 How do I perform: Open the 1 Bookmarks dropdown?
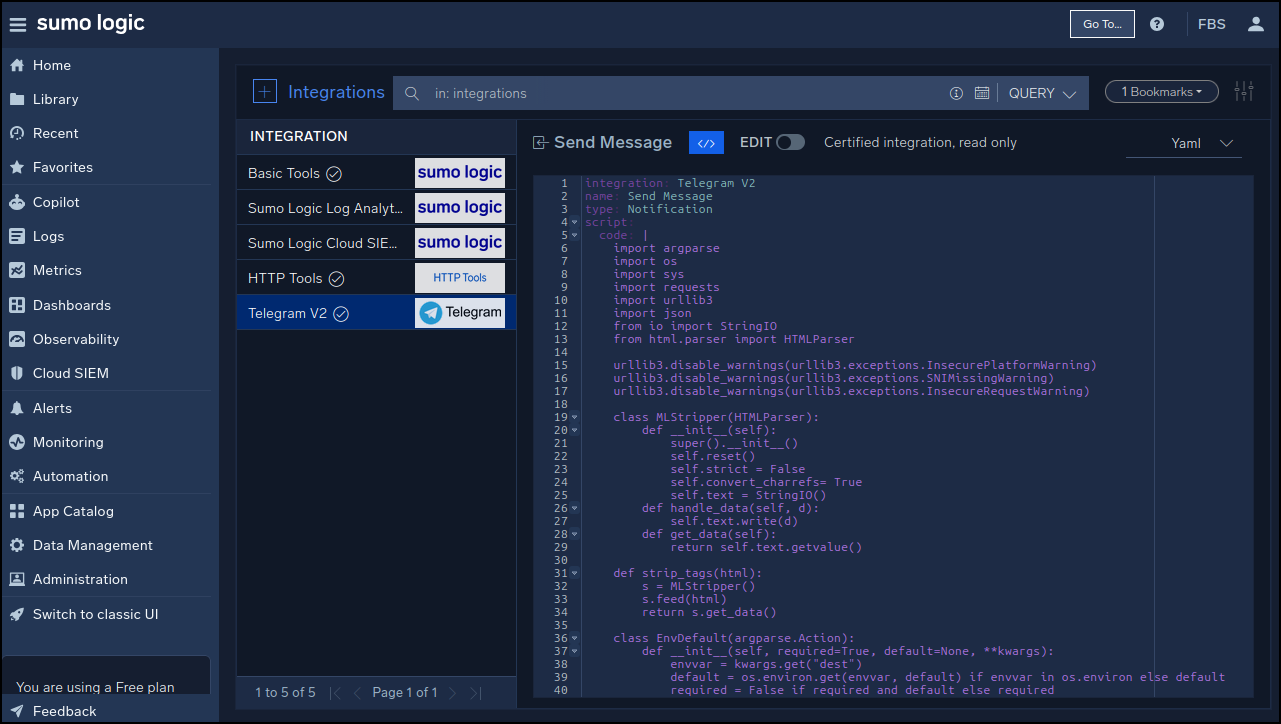(x=1161, y=92)
